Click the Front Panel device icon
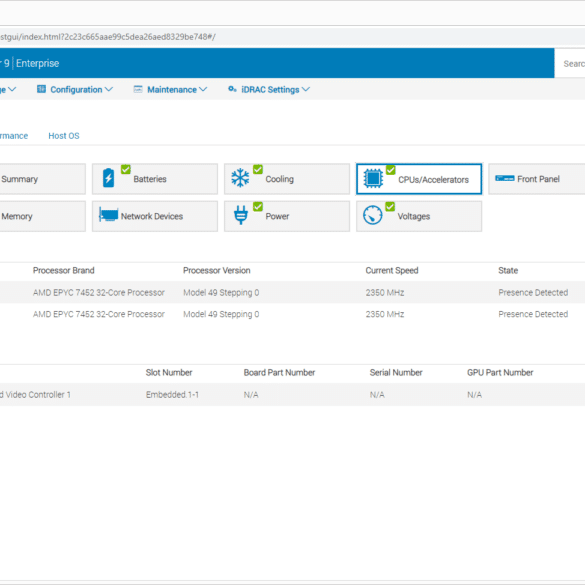The height and width of the screenshot is (585, 585). 504,178
